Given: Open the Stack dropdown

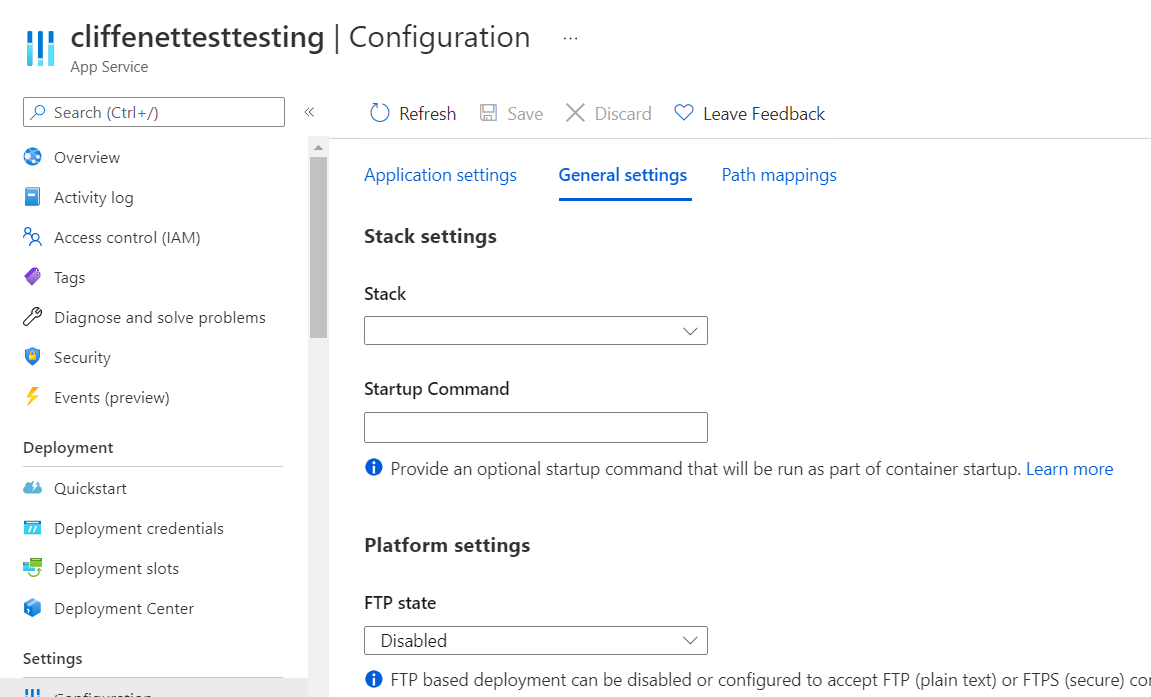Looking at the screenshot, I should (x=536, y=330).
